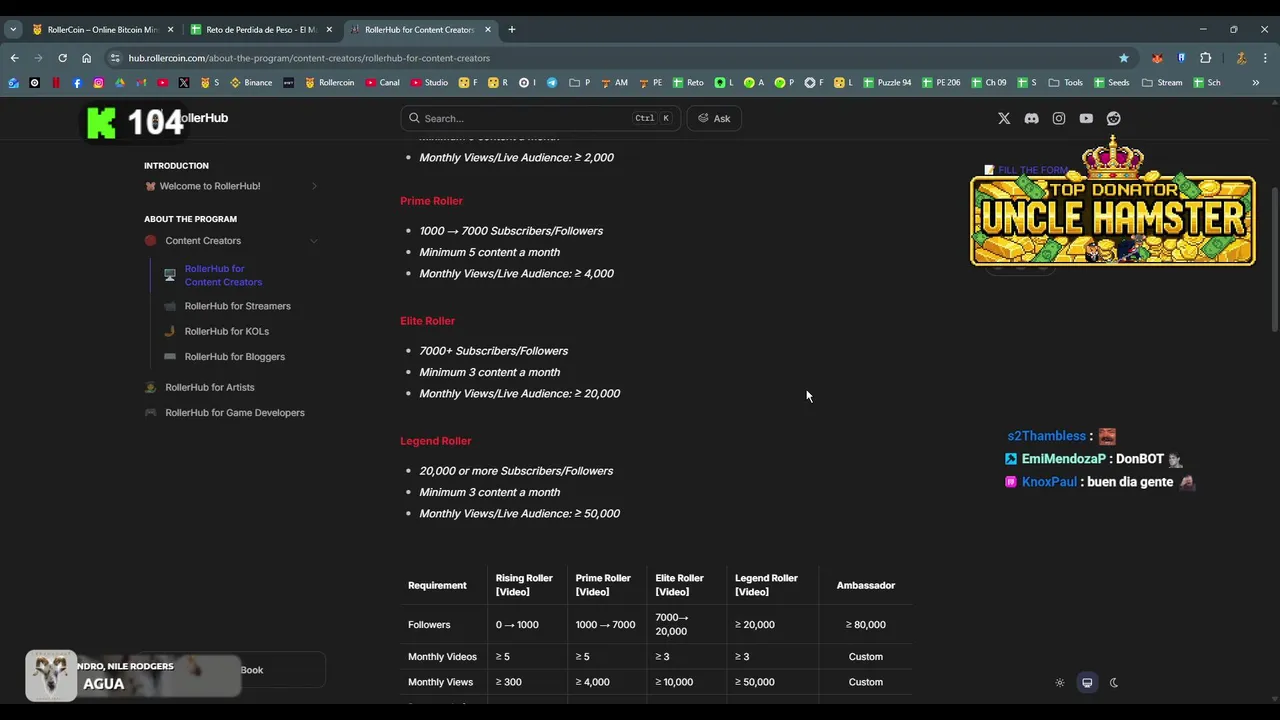Expand the Welcome to RollerHub chevron
The height and width of the screenshot is (720, 1280).
click(314, 186)
